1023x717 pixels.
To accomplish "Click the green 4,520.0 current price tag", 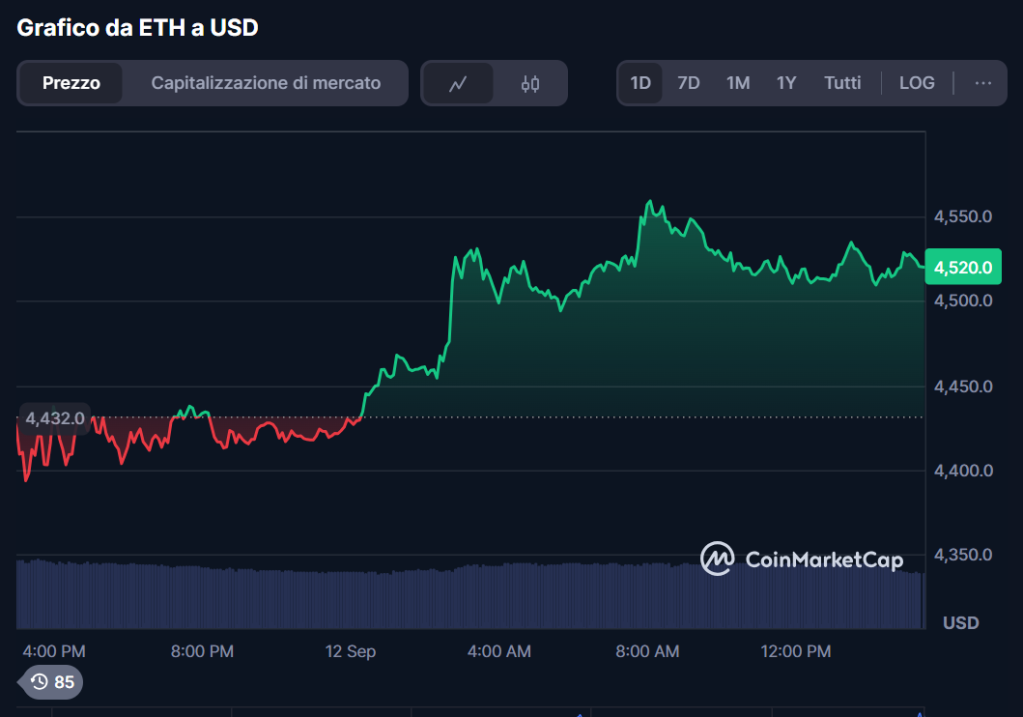I will [x=962, y=267].
